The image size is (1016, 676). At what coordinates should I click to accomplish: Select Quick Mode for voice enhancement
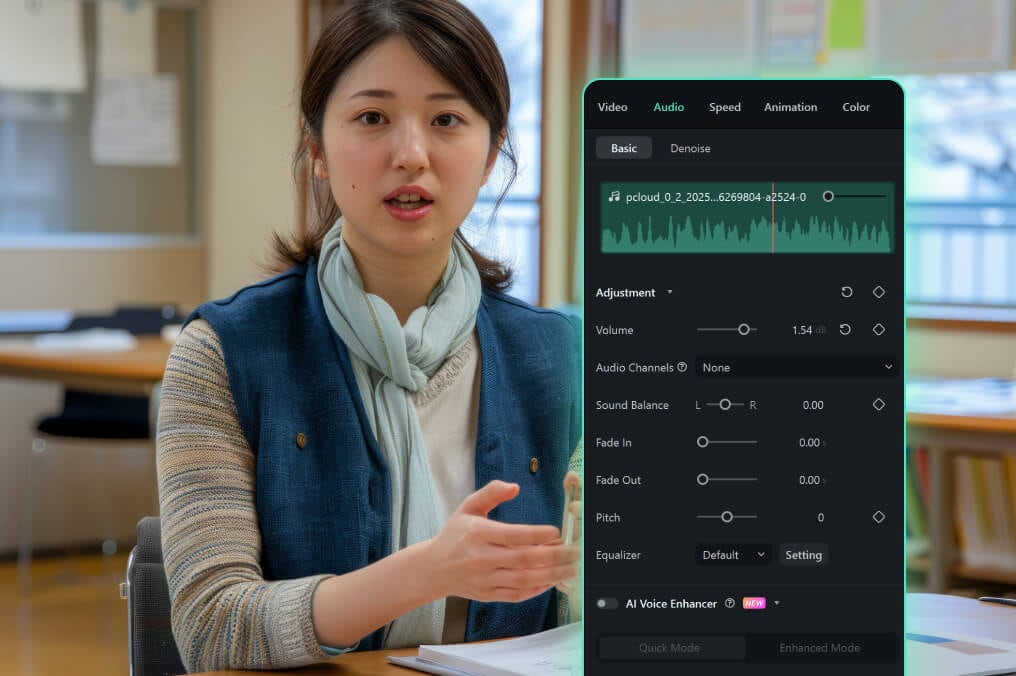[671, 648]
